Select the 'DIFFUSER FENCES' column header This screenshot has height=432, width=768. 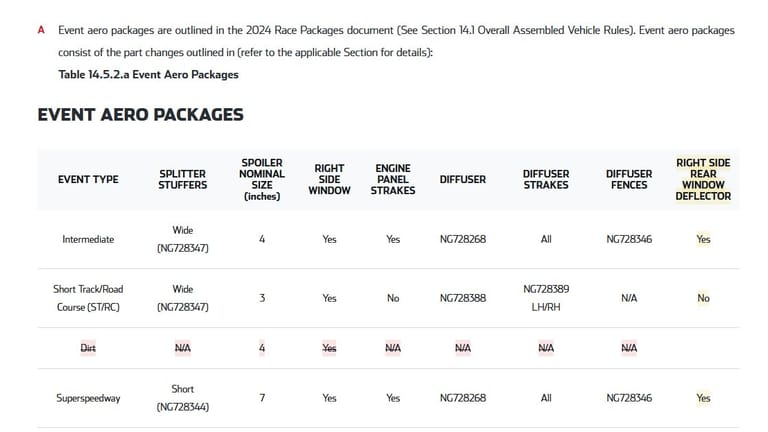coord(629,180)
